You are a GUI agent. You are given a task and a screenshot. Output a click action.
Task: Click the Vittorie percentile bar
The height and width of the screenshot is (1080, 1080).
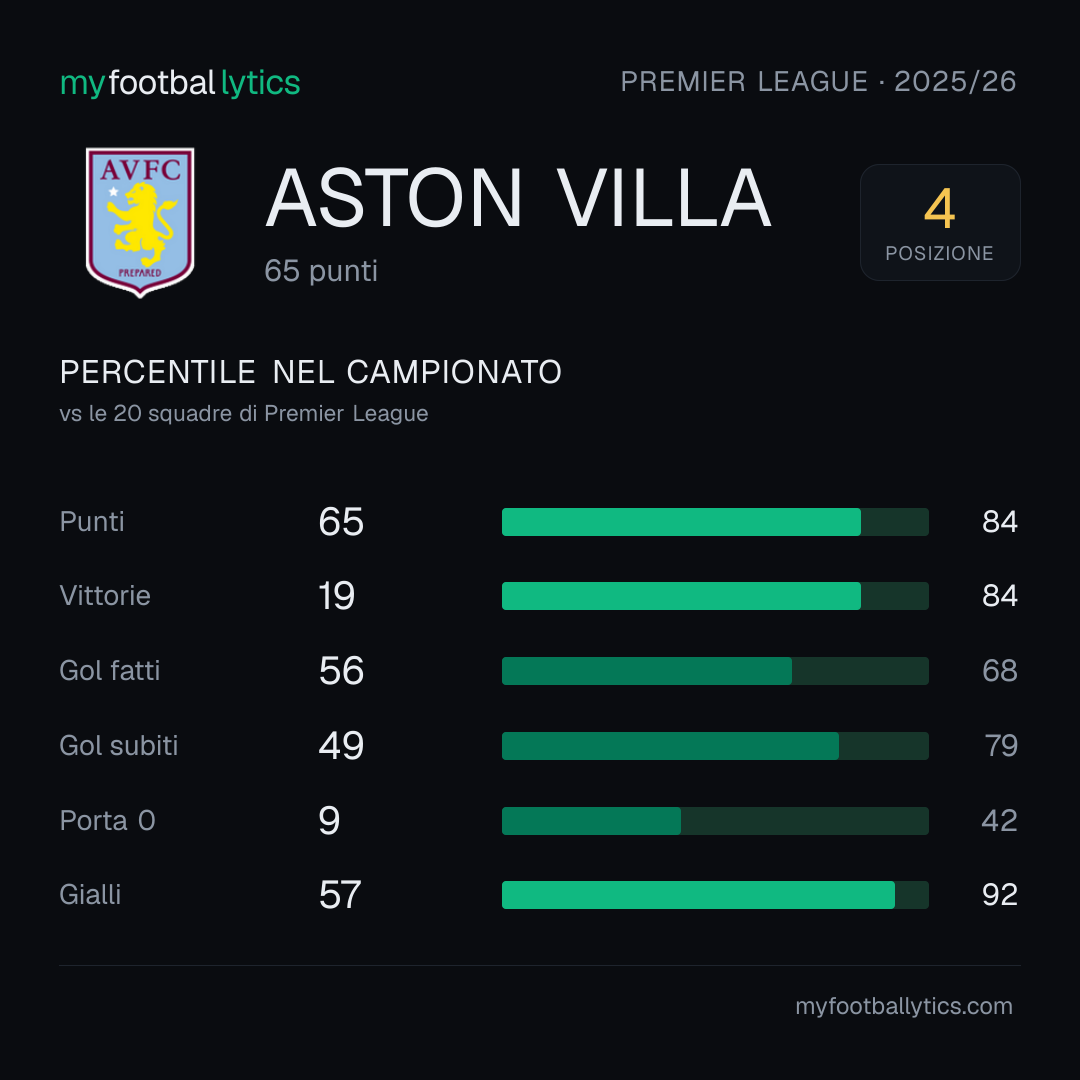click(x=715, y=596)
